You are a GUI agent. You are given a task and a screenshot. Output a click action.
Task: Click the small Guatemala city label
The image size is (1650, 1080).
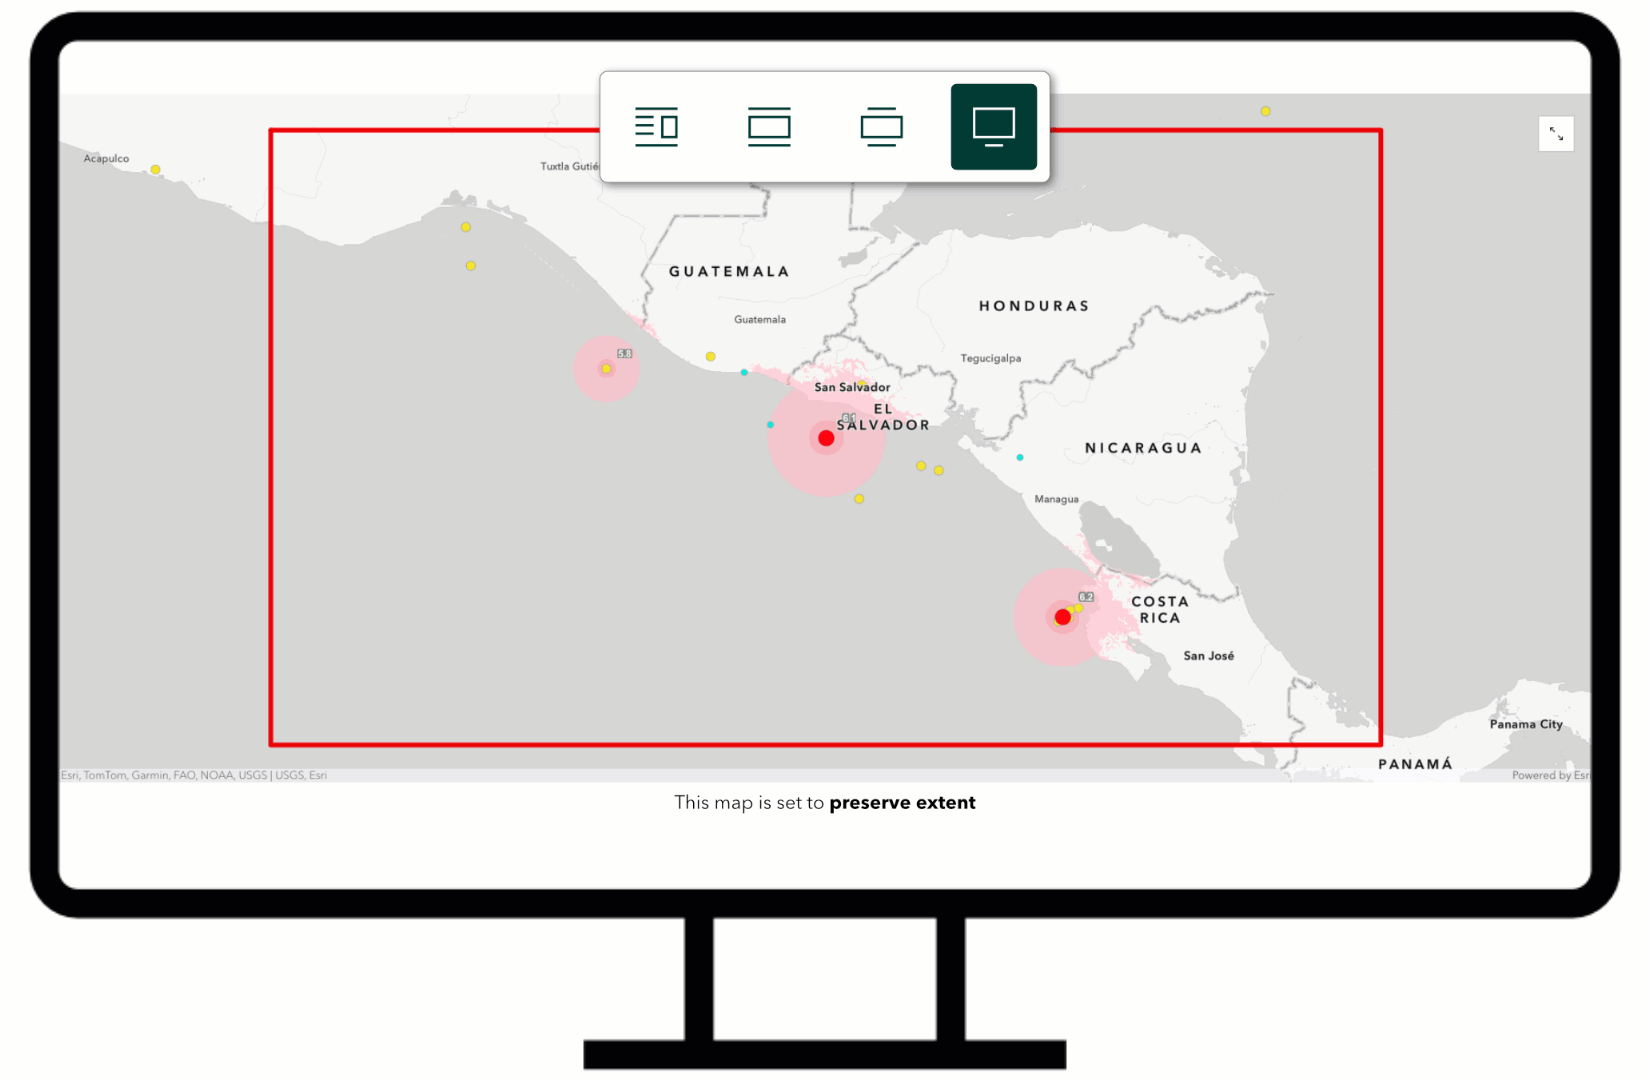pyautogui.click(x=760, y=320)
